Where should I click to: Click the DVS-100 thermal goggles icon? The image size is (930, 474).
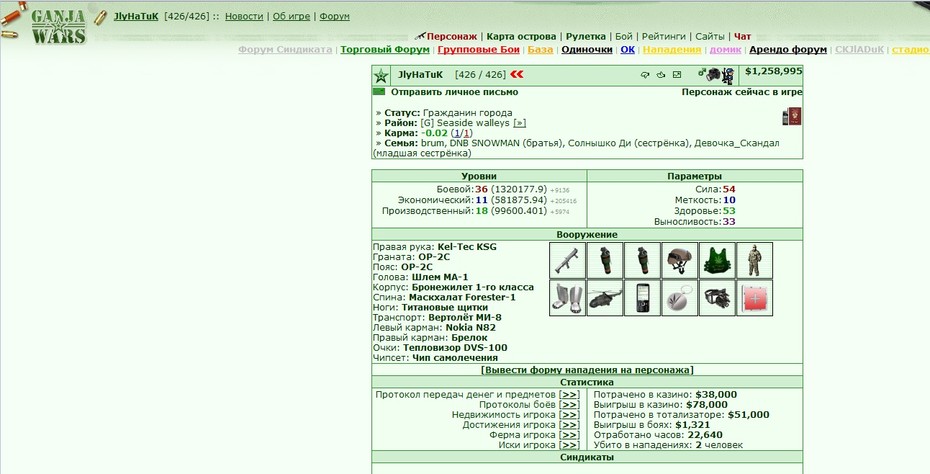pos(717,298)
